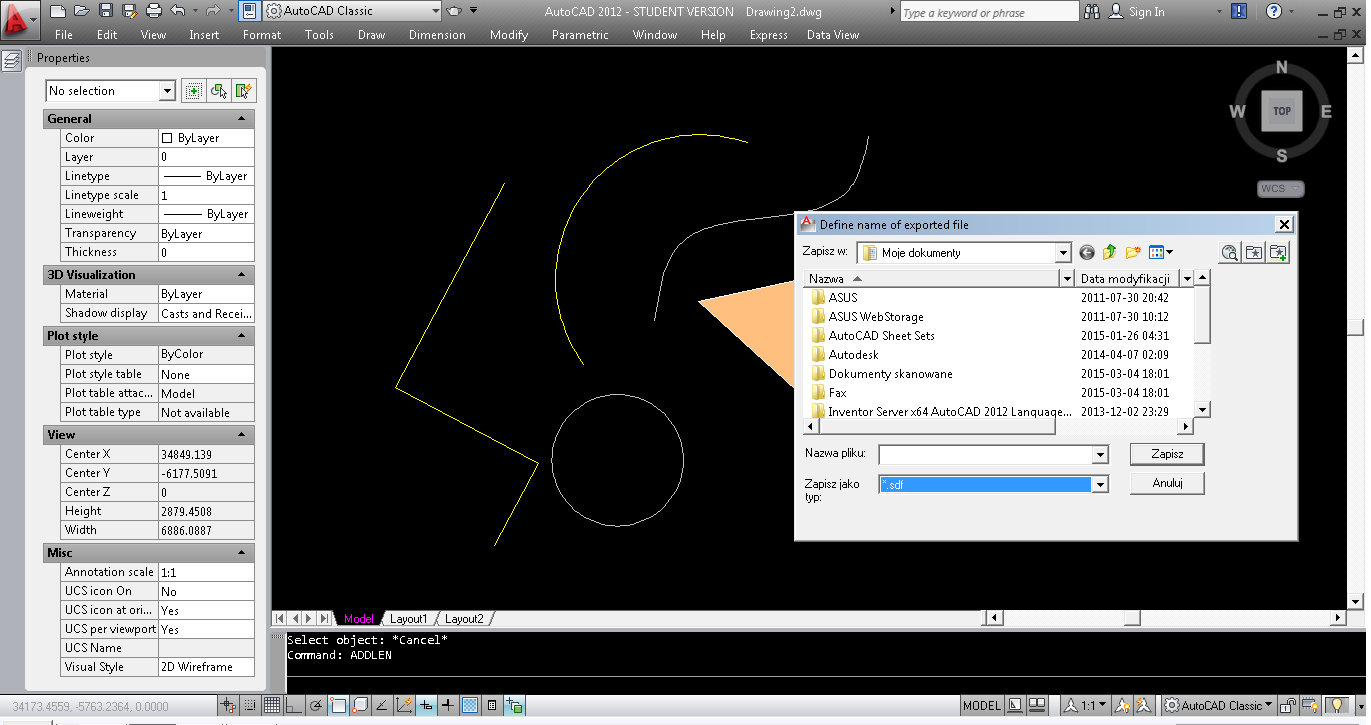Open the annotation scale 1:1 dropdown in status bar
Image resolution: width=1371 pixels, height=725 pixels.
click(1085, 705)
